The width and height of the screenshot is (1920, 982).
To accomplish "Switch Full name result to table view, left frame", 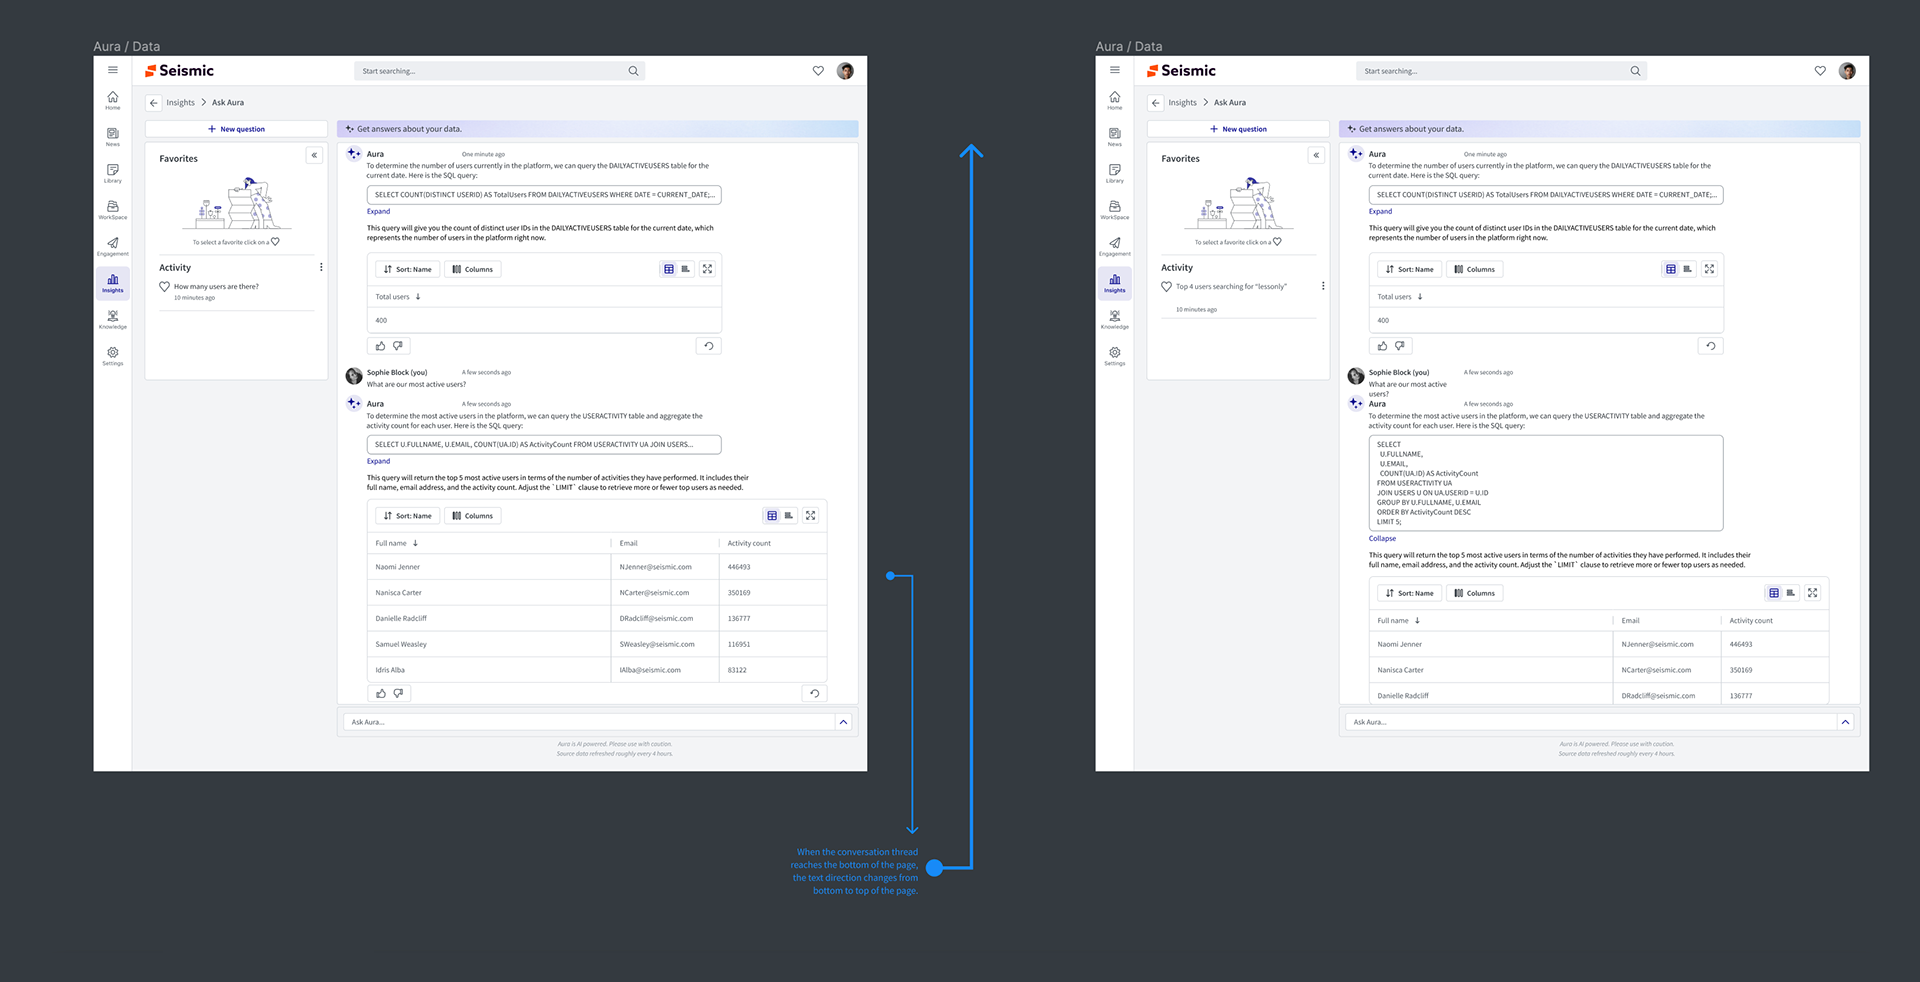I will pos(772,516).
